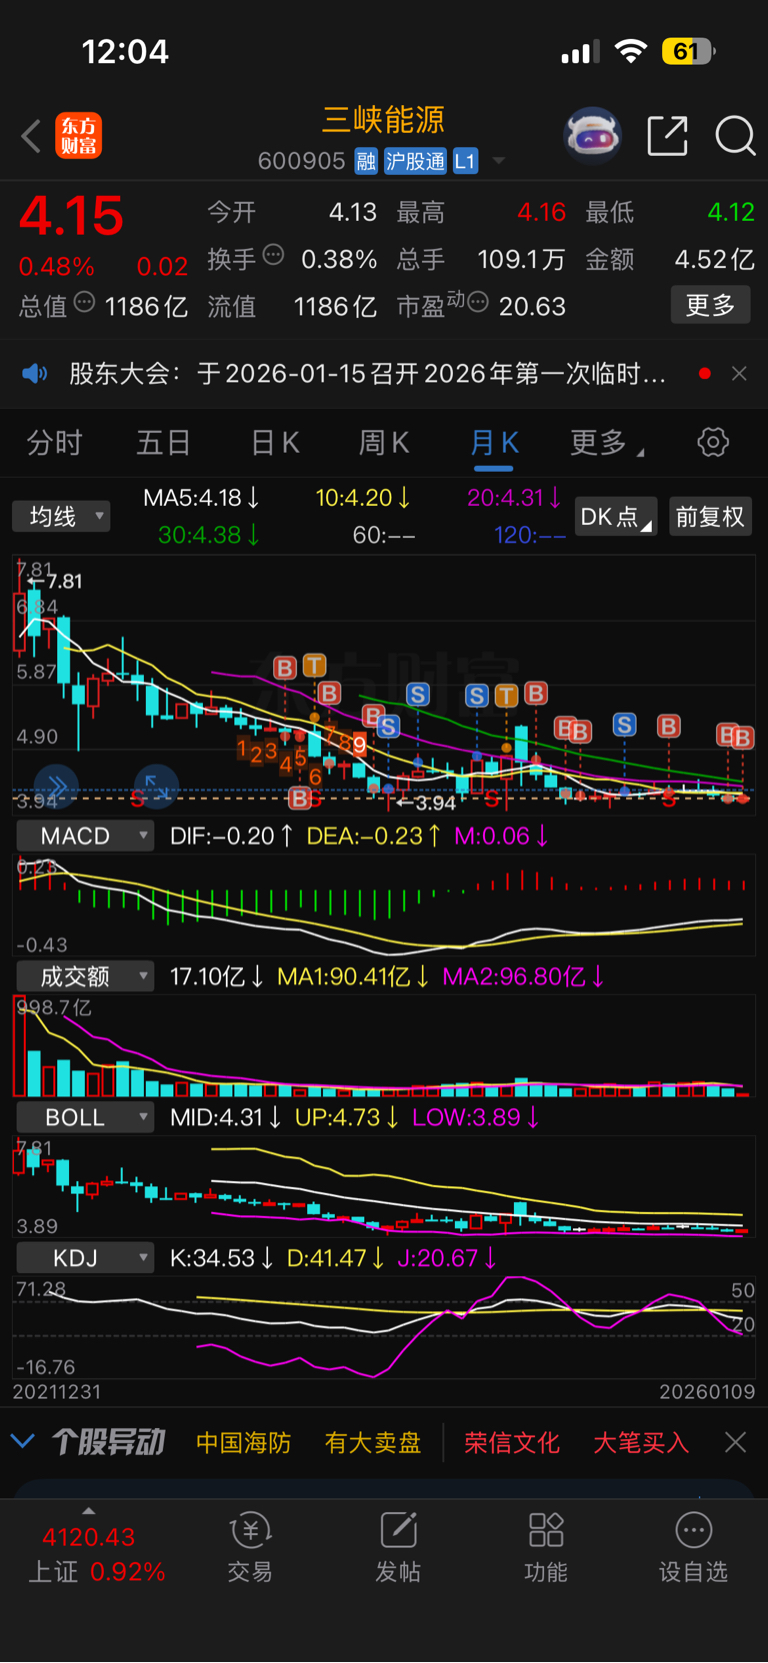Tap the L1 level badge
Screen dimensions: 768x1663
pos(465,161)
